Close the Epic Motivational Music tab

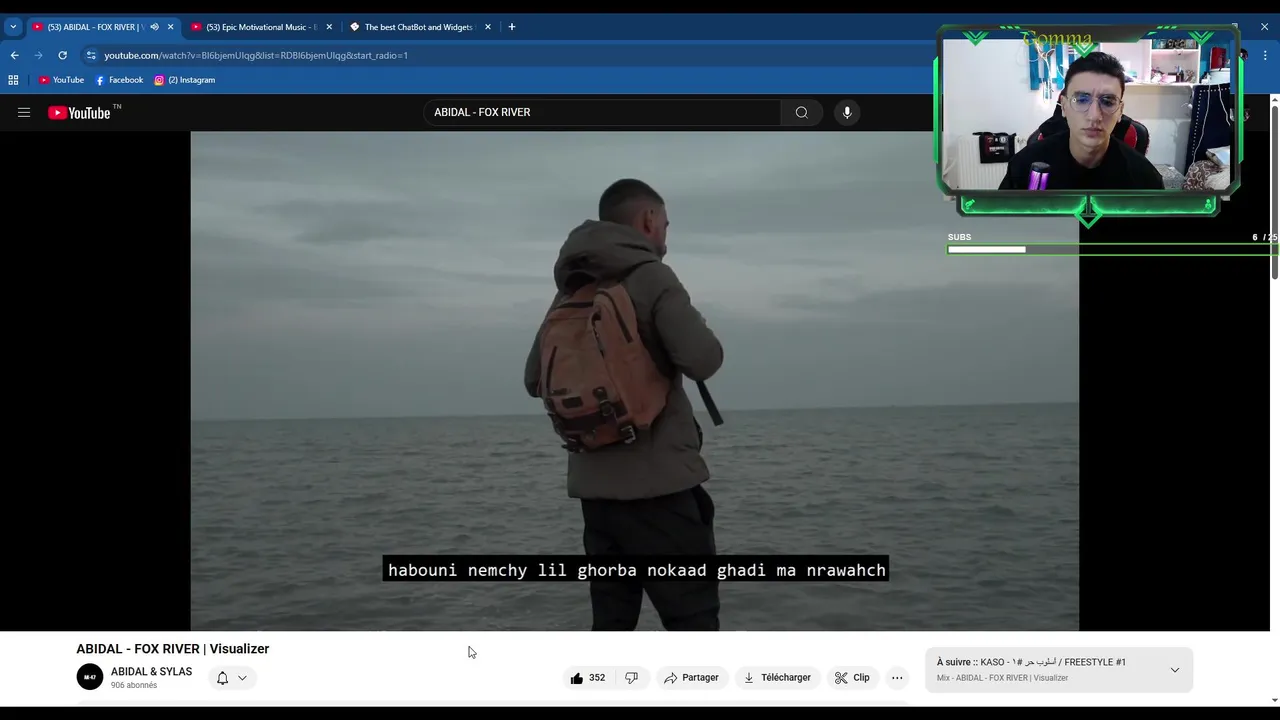(x=329, y=27)
